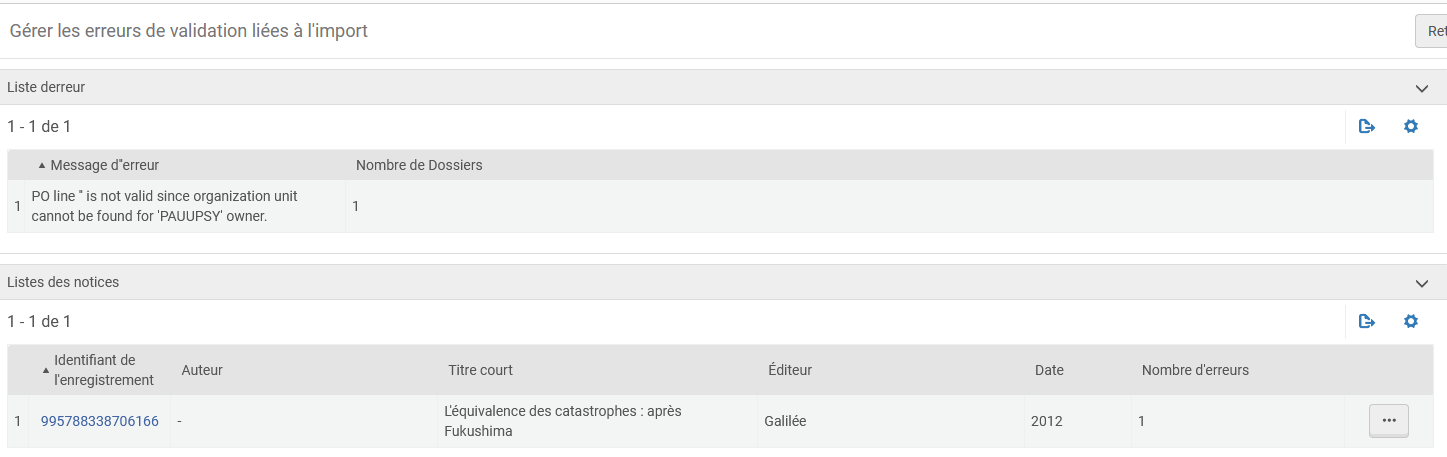Click the Nombre d'erreurs column header

[x=1195, y=370]
